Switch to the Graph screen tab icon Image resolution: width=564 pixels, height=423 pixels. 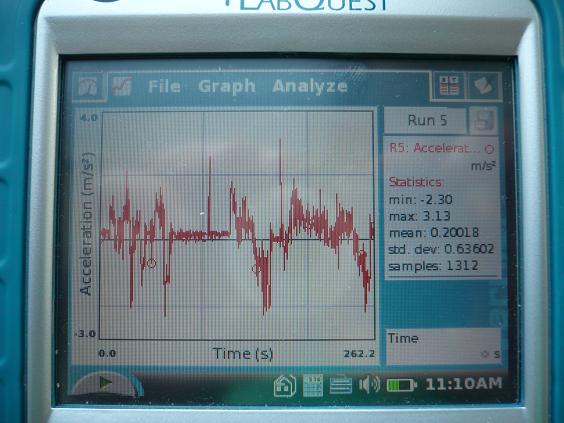click(122, 86)
